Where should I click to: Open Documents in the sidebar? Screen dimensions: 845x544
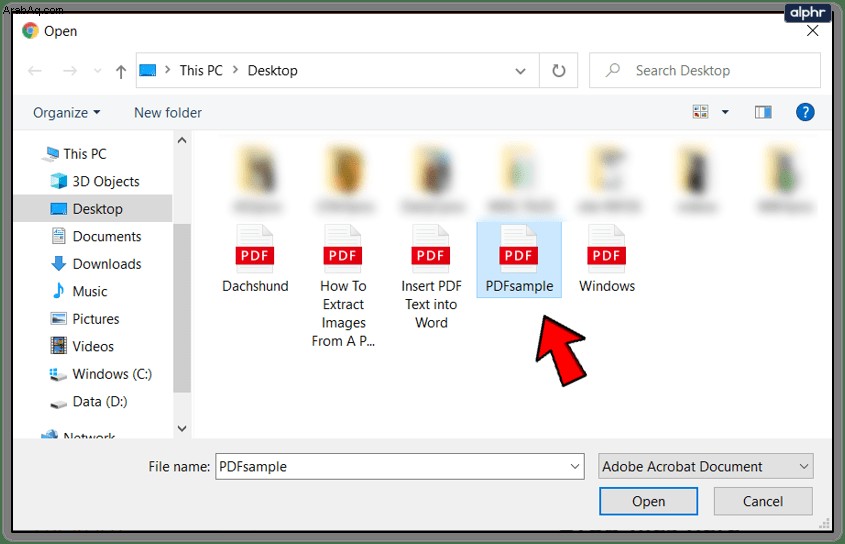click(96, 237)
